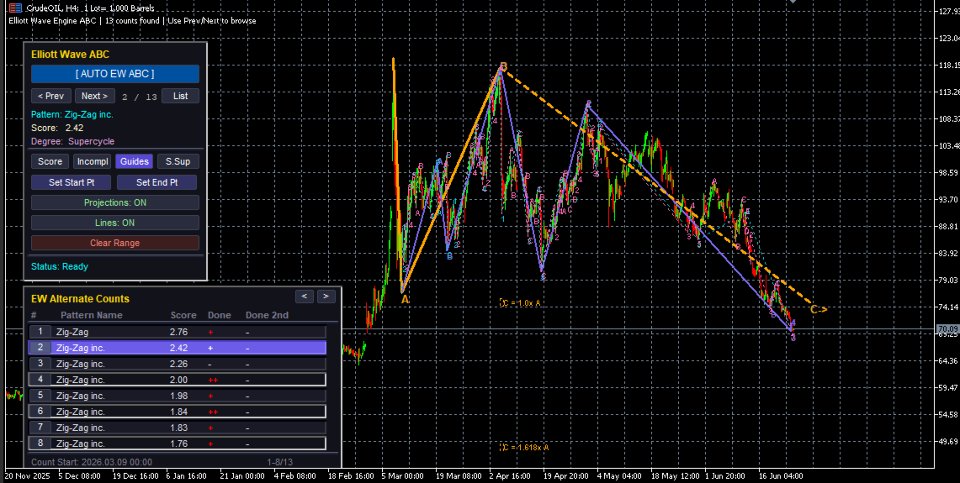
Task: Click the 'C = 1.0x A' projection label
Action: [520, 303]
